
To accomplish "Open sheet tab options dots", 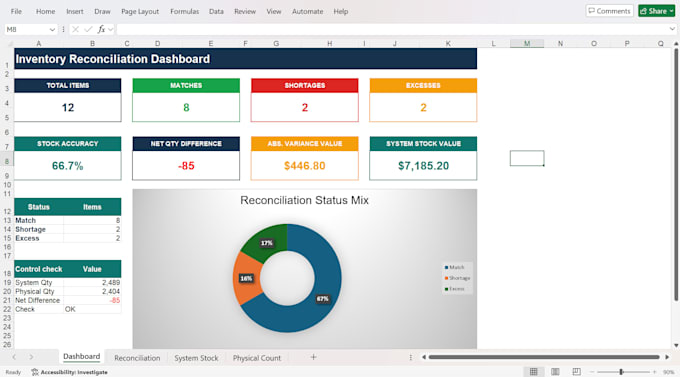I will (x=410, y=357).
